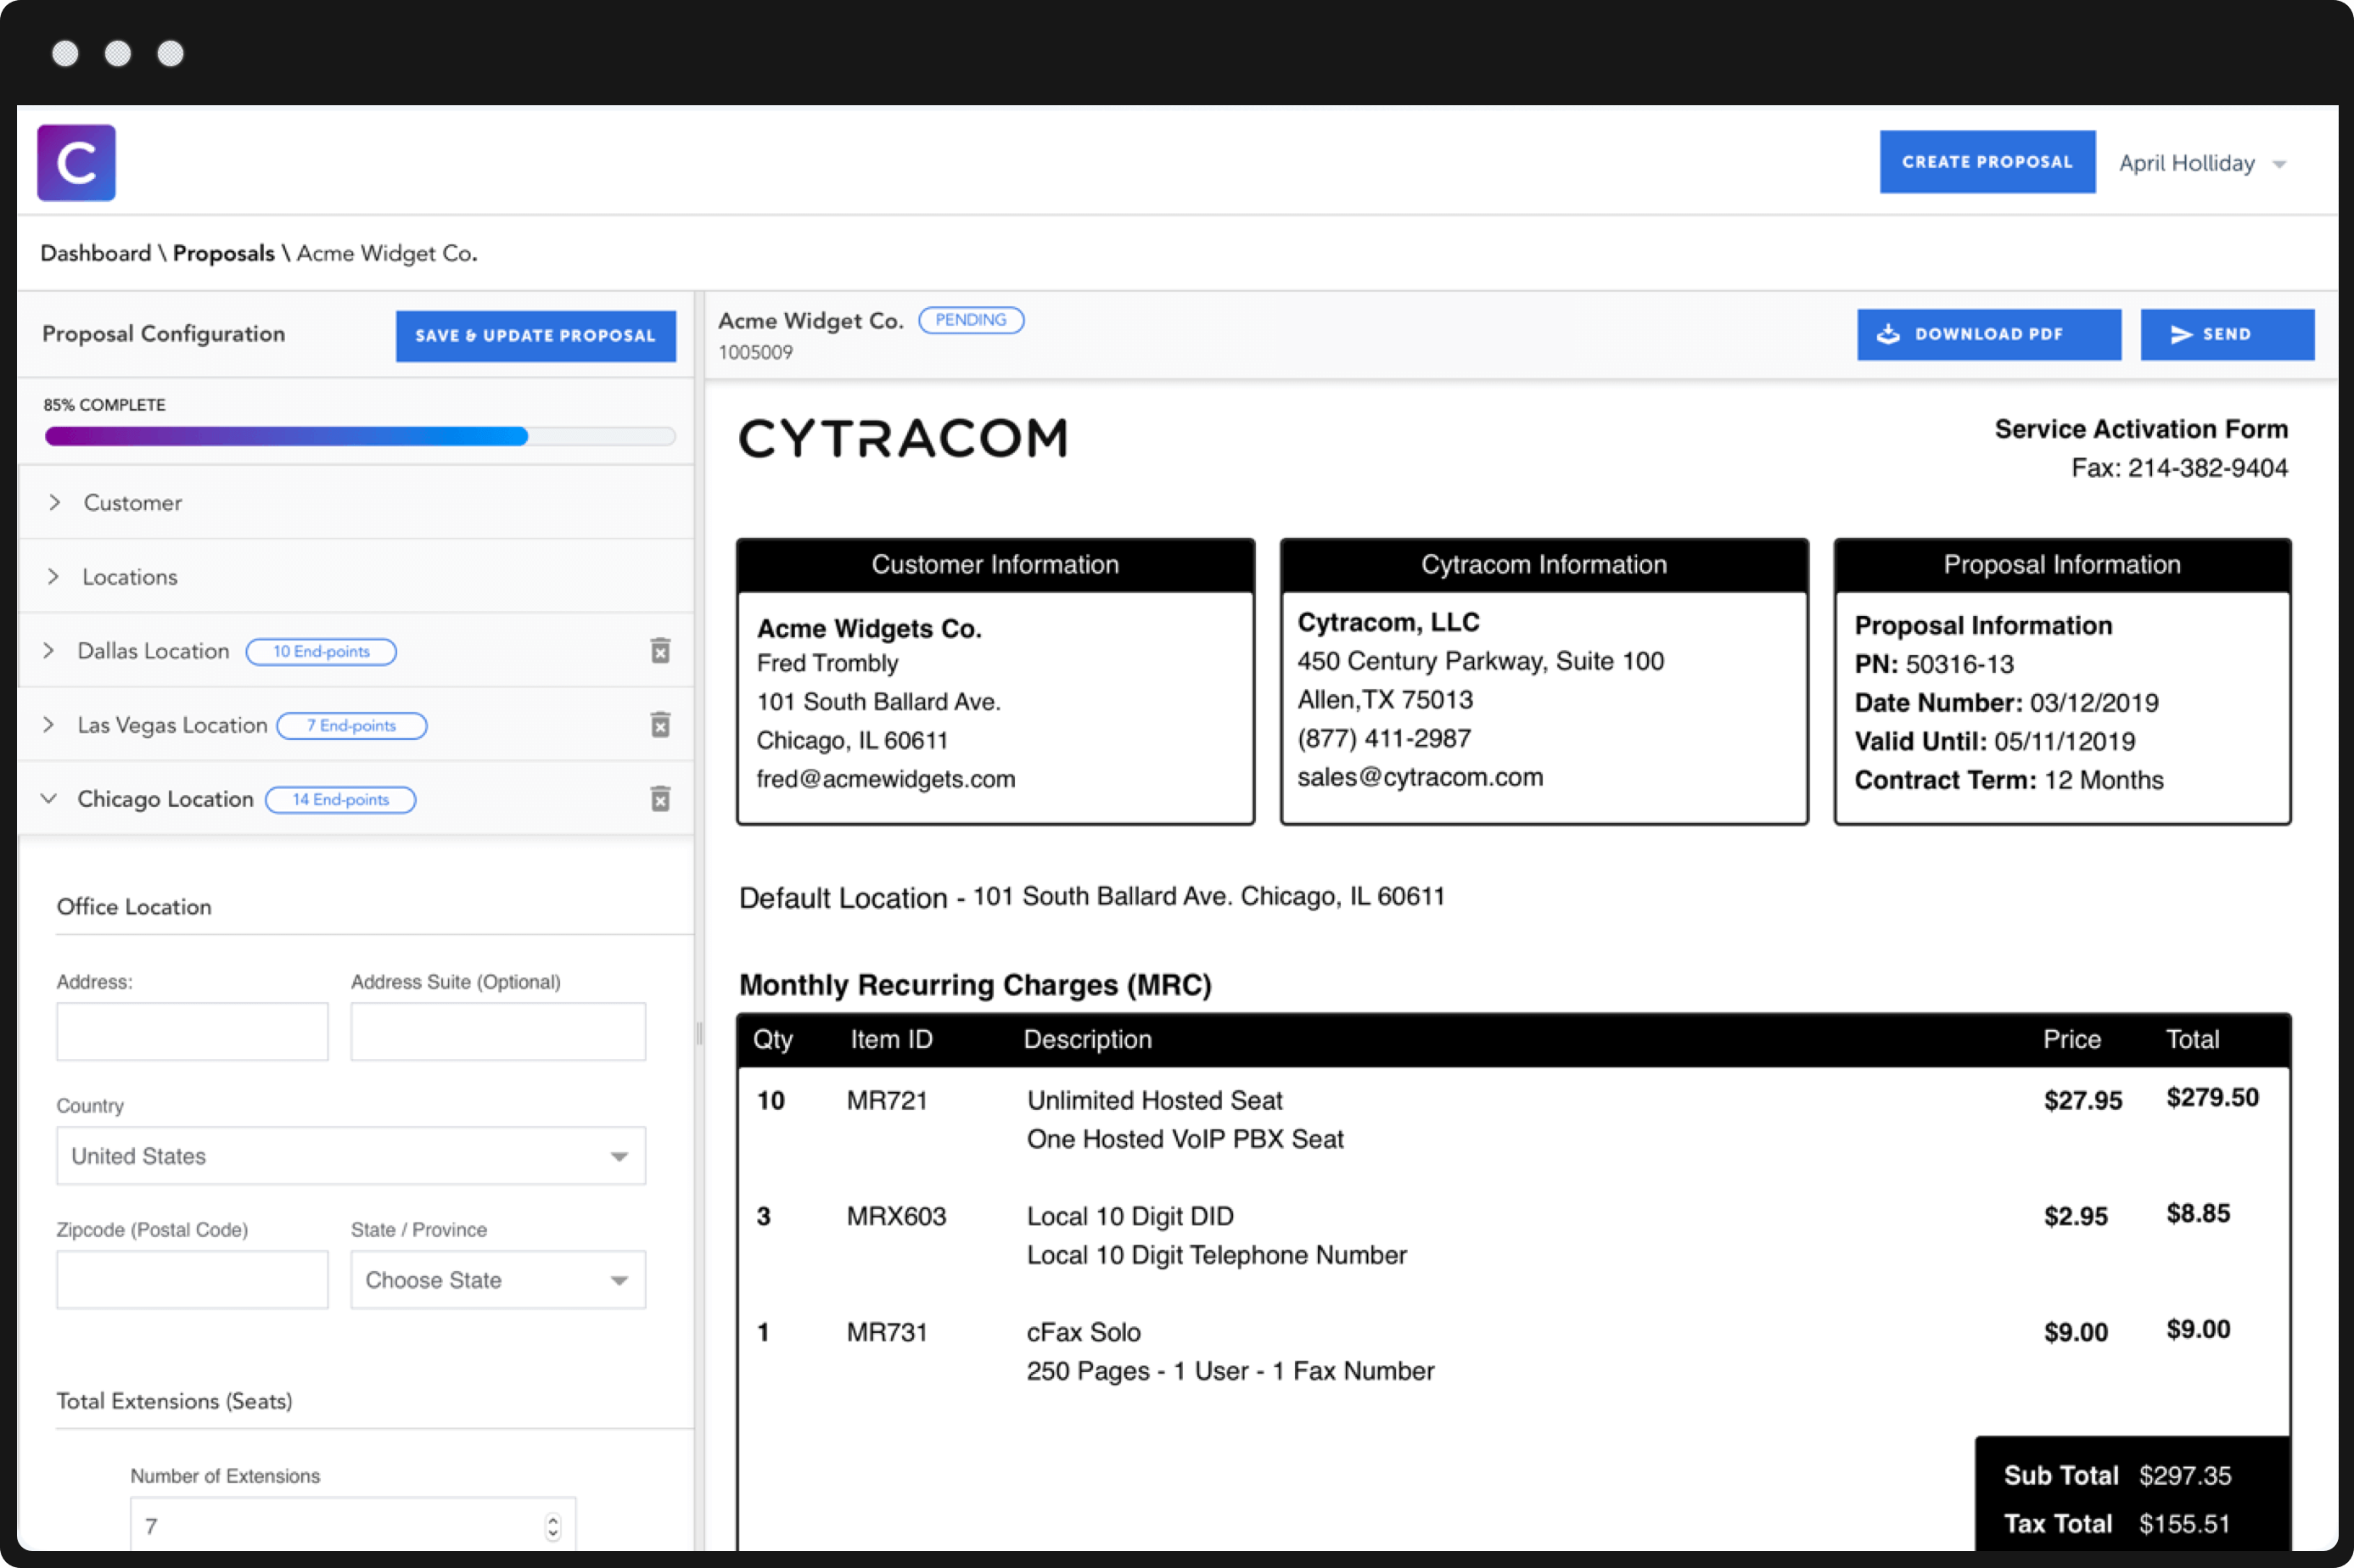Expand the Locations section
The height and width of the screenshot is (1568, 2354).
(356, 577)
